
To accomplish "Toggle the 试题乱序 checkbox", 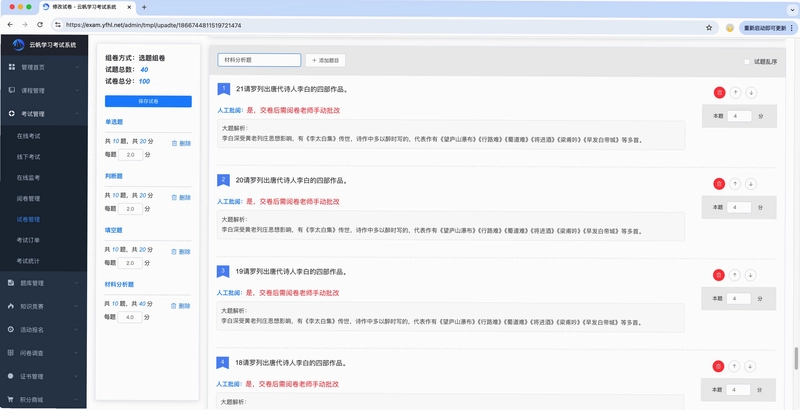I will pos(747,62).
